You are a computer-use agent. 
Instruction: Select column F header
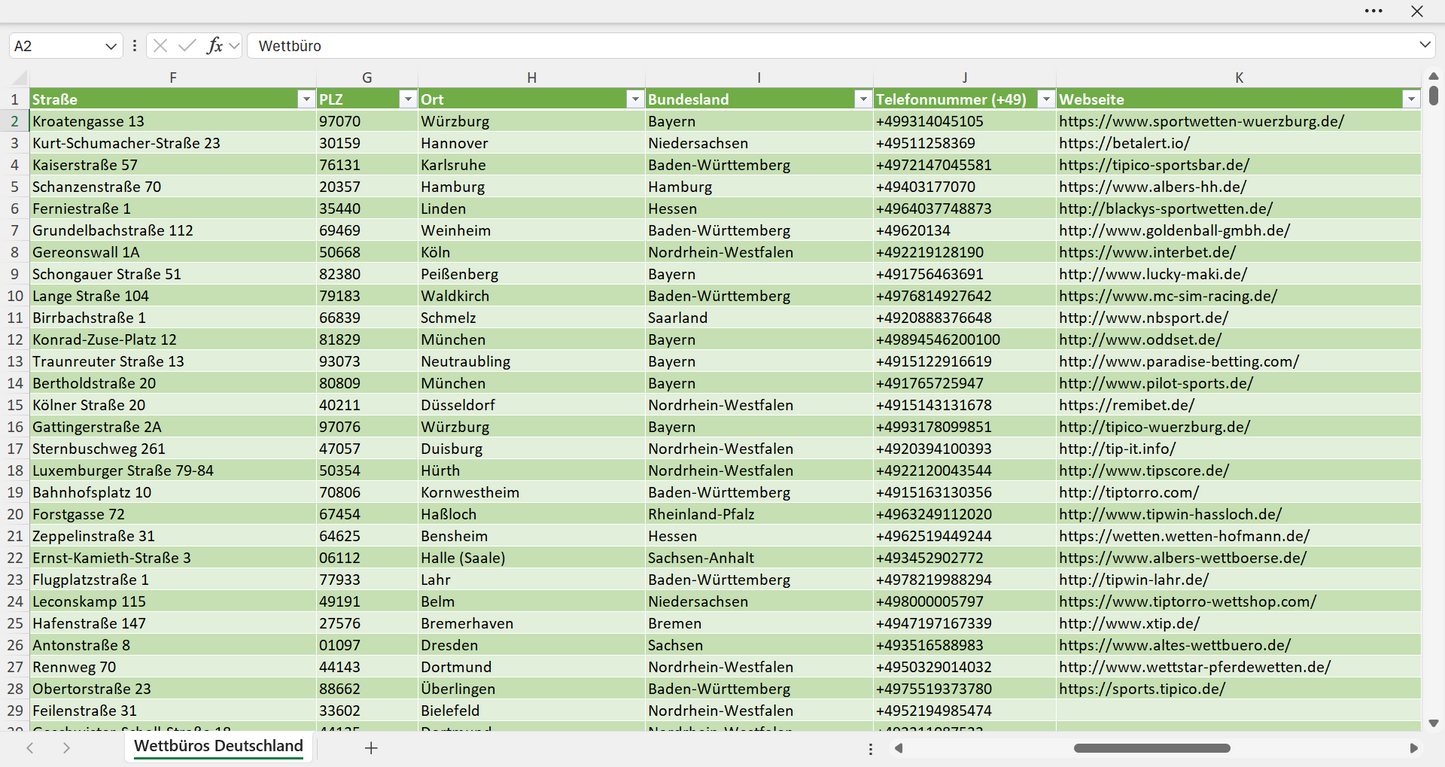point(173,78)
